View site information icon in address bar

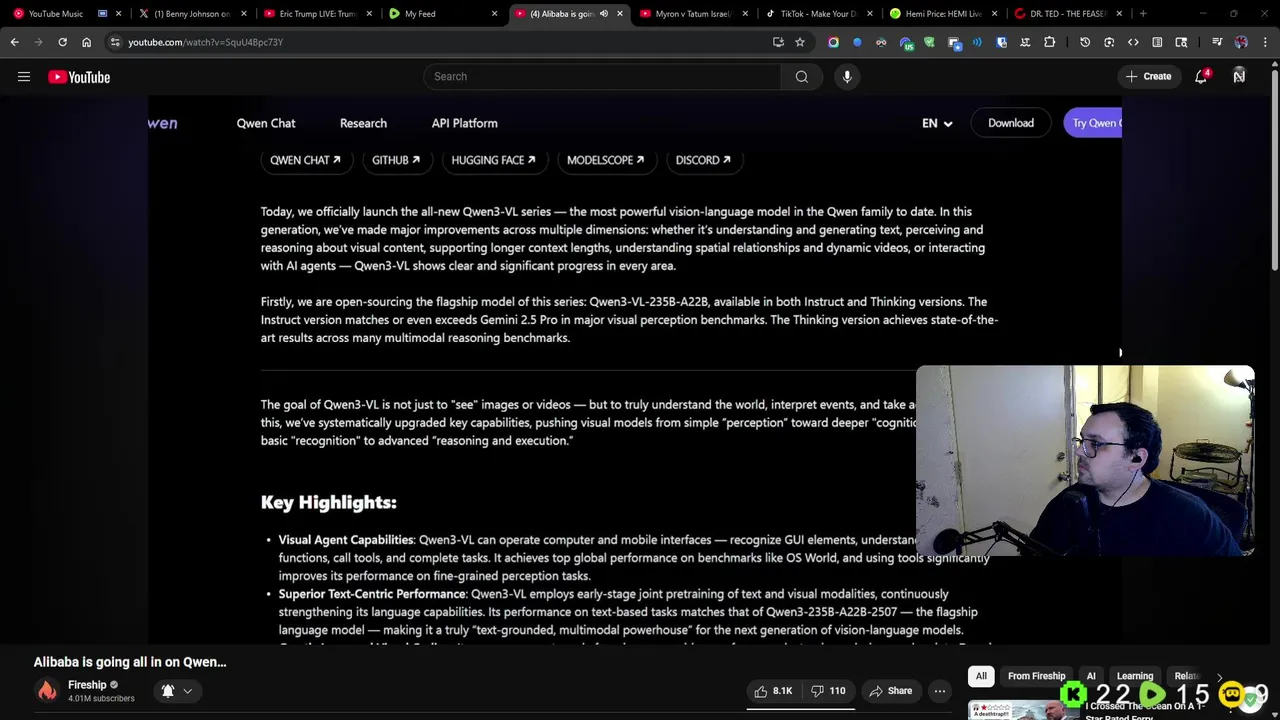(x=115, y=42)
